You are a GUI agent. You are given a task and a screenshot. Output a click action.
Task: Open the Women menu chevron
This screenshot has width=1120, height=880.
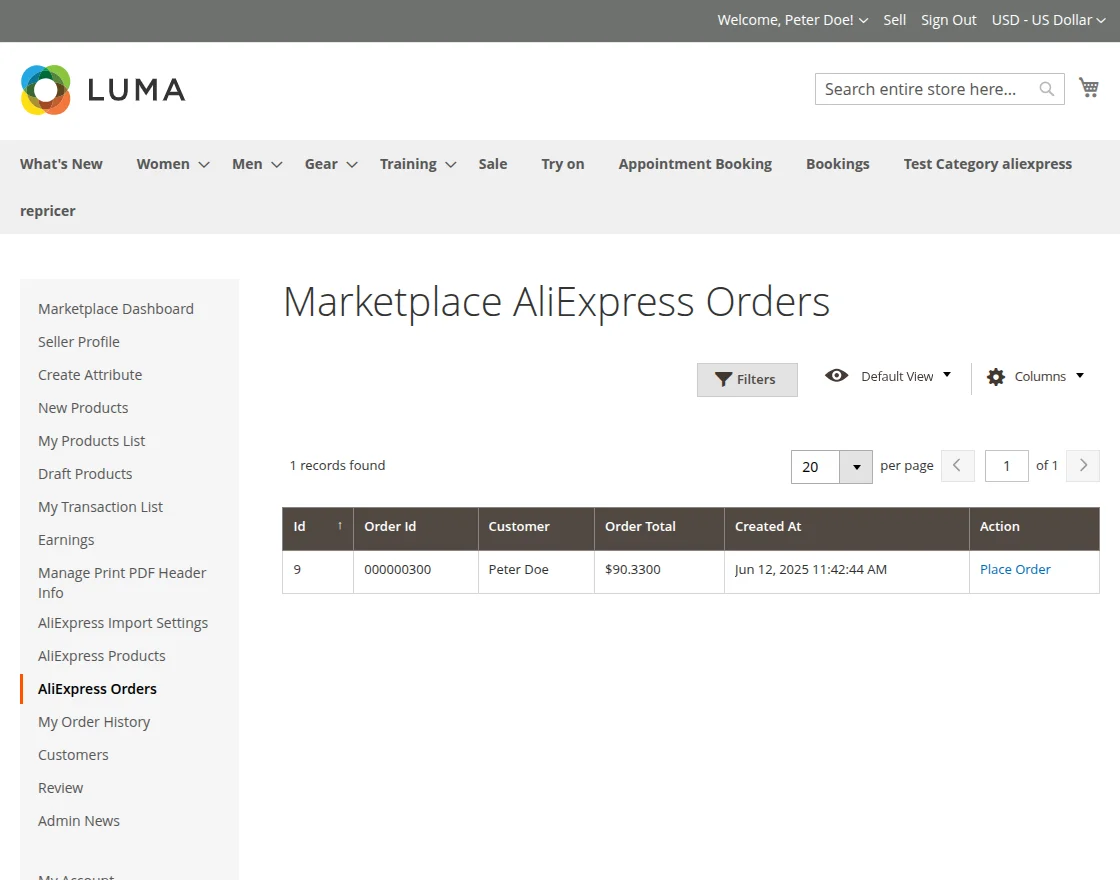pos(203,164)
